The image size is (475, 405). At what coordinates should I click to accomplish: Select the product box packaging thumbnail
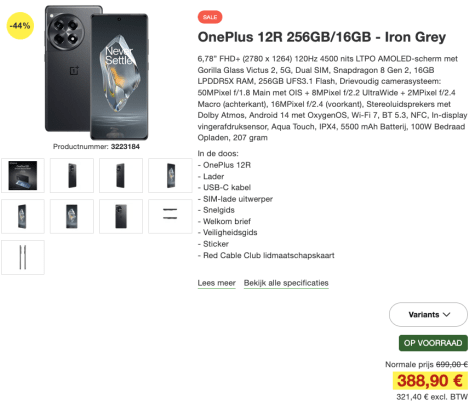tap(23, 175)
